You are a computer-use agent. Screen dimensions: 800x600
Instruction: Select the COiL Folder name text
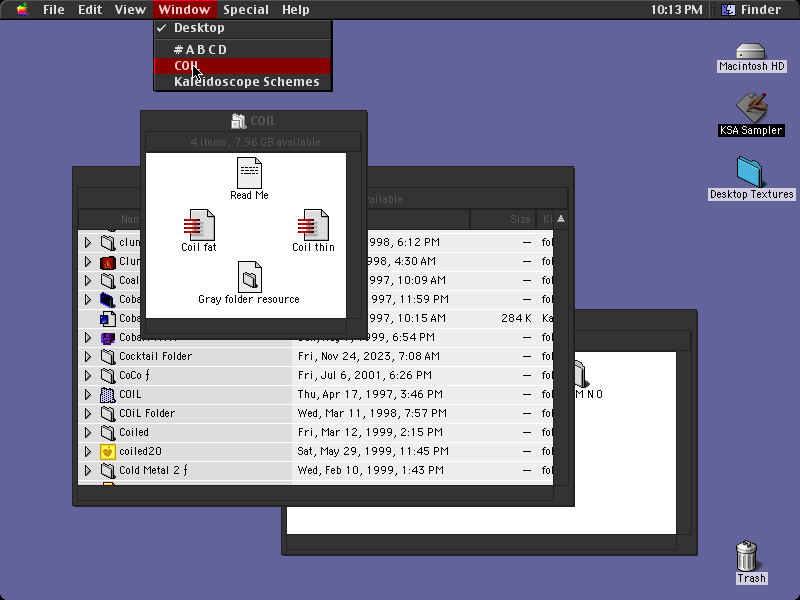147,413
